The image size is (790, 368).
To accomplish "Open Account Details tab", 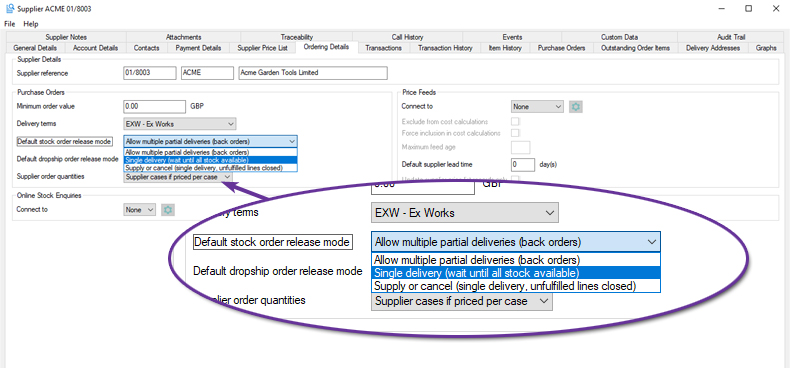I will point(96,48).
